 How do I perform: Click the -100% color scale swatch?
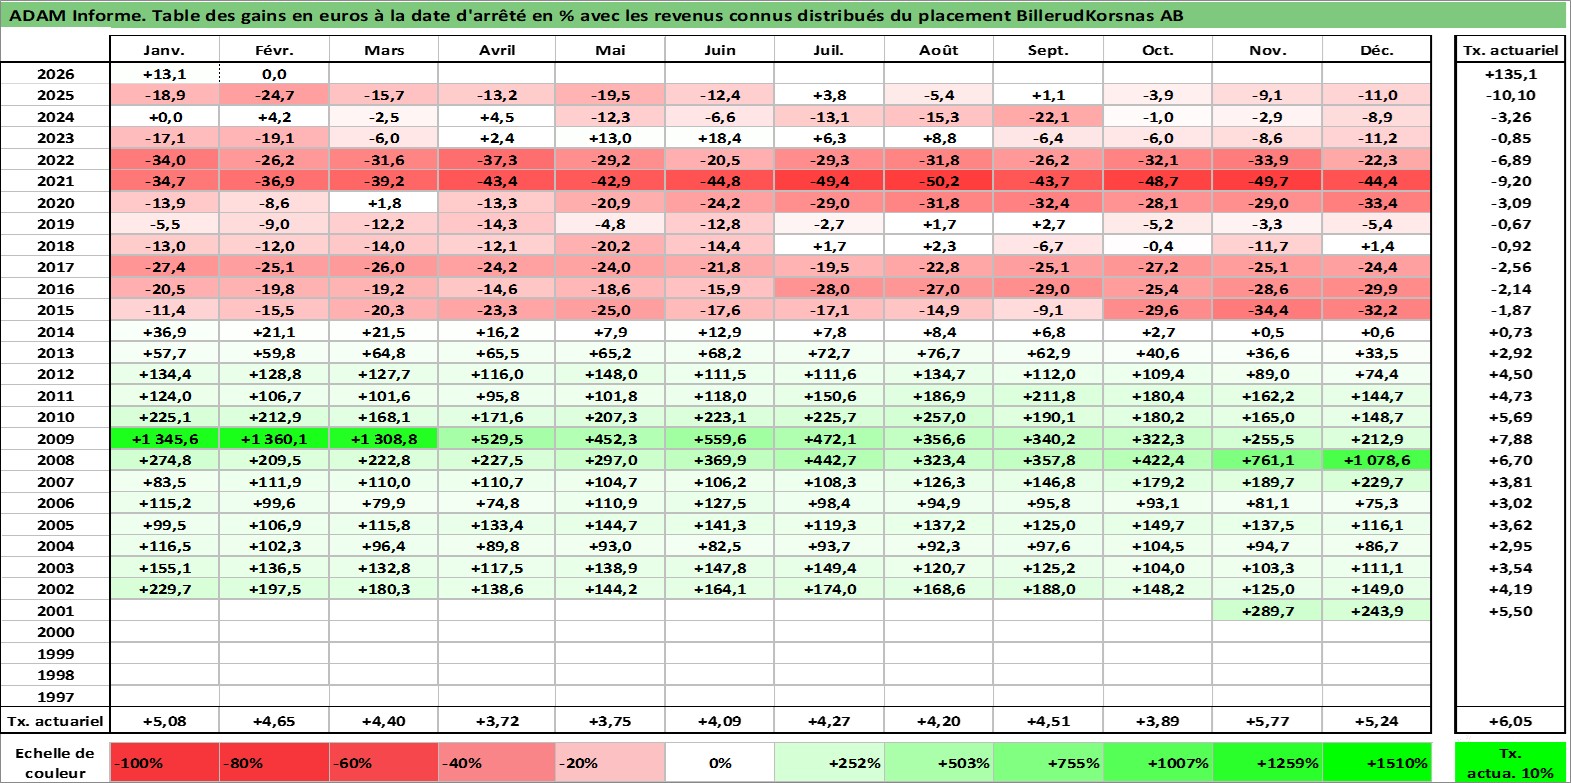coord(164,763)
